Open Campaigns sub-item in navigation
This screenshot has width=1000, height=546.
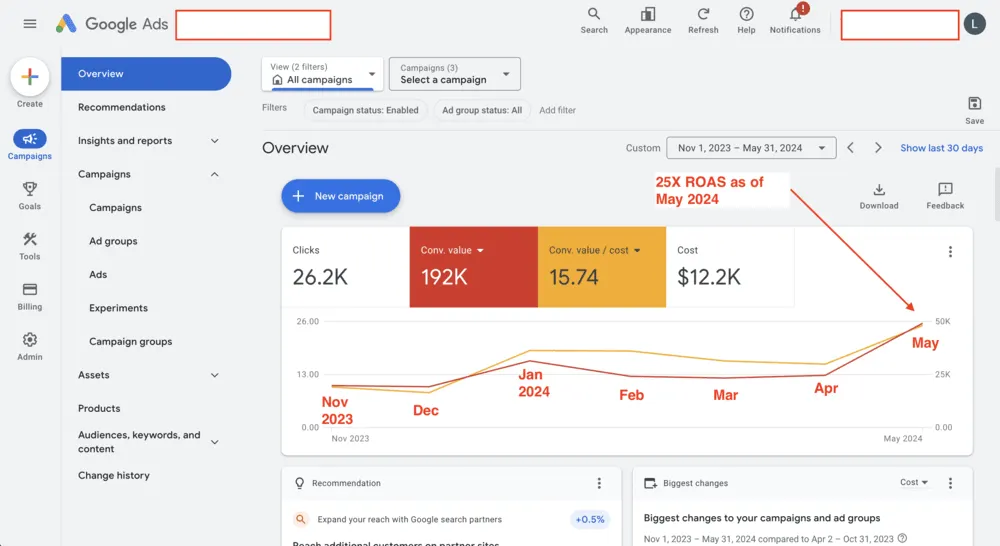point(115,208)
